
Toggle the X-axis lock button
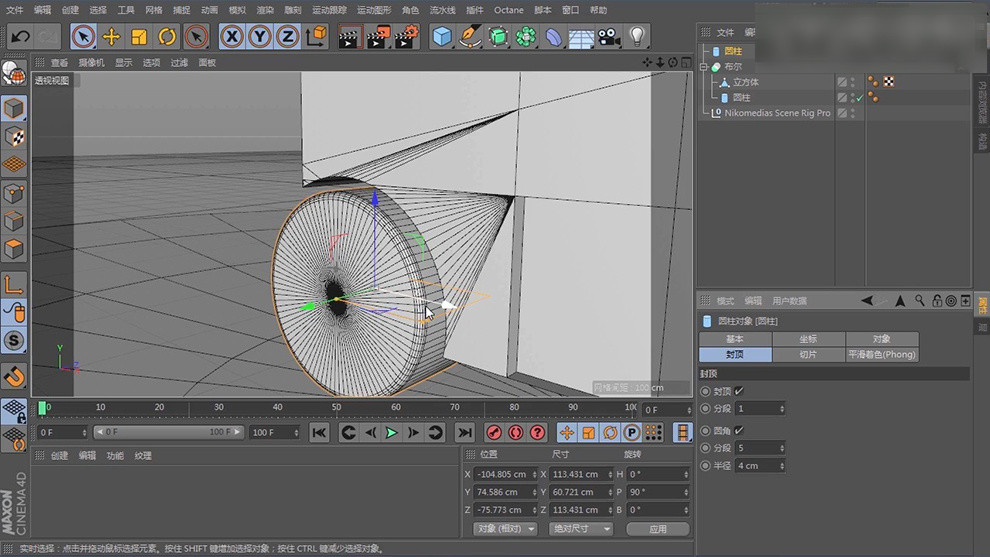[232, 37]
